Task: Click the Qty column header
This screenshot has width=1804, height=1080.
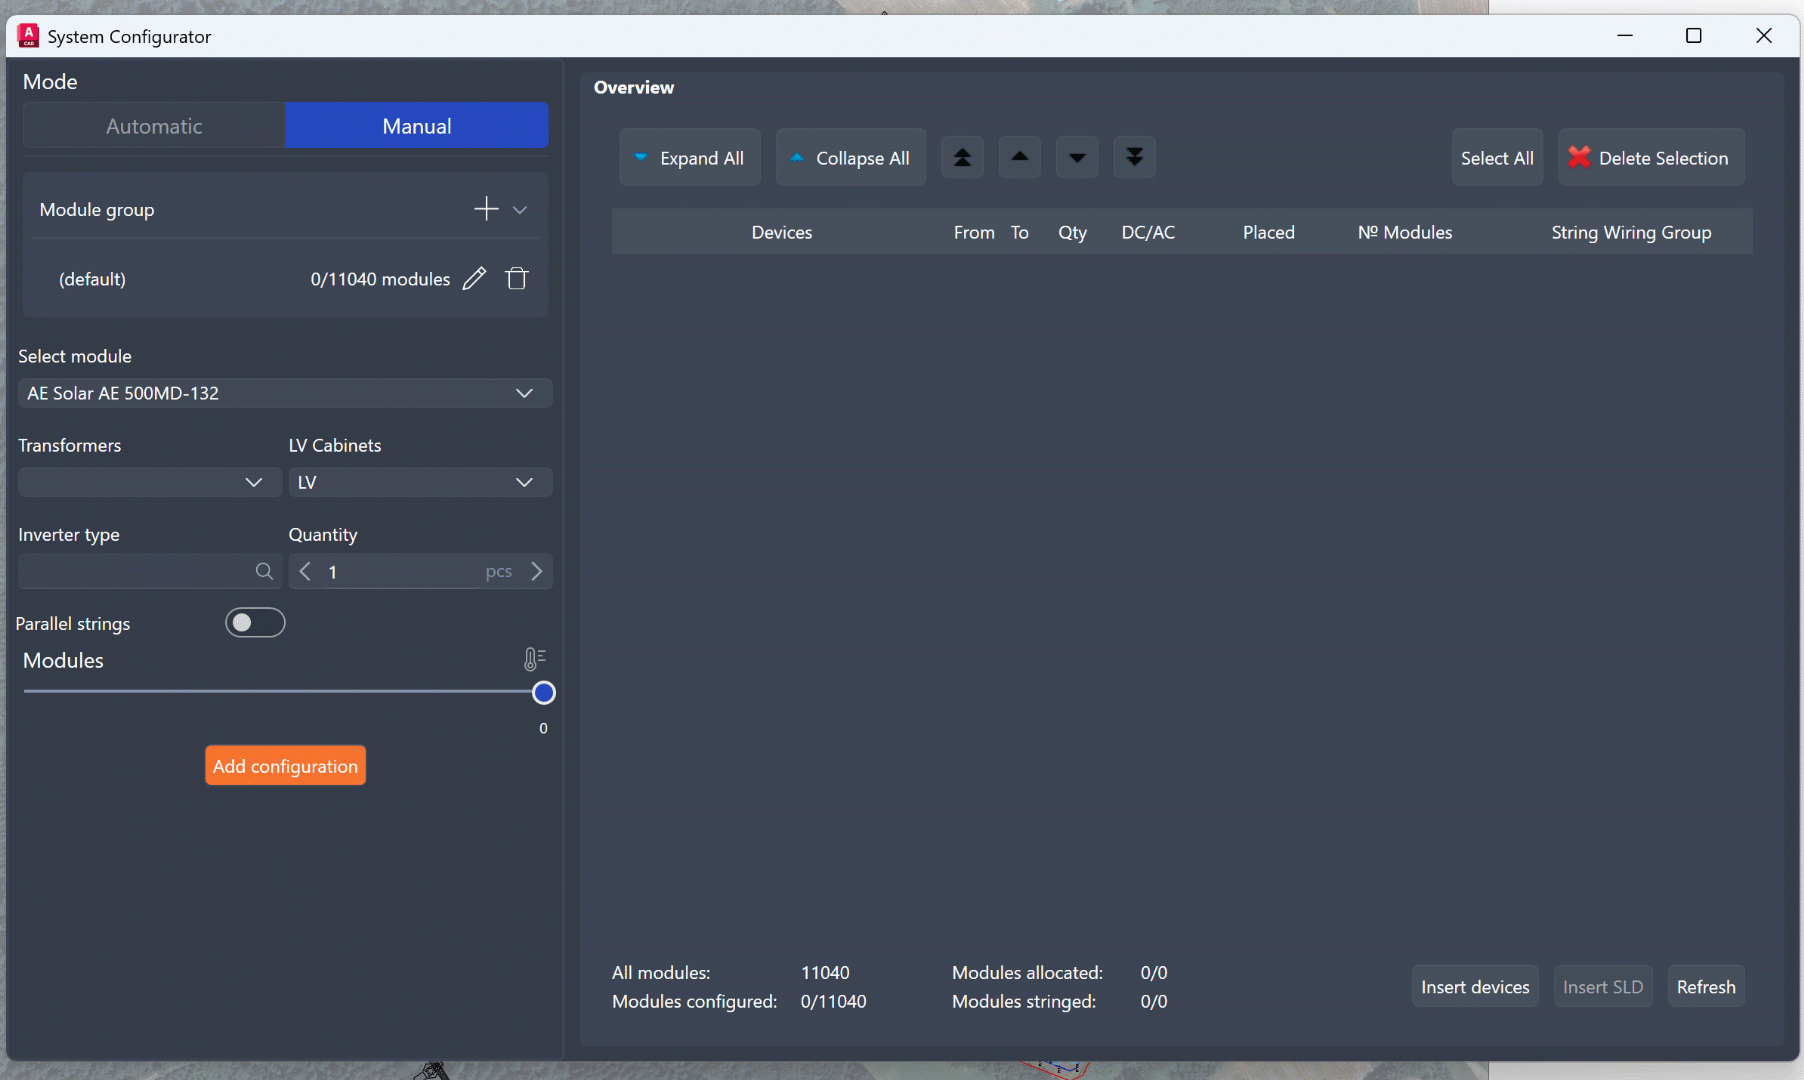Action: (1072, 232)
